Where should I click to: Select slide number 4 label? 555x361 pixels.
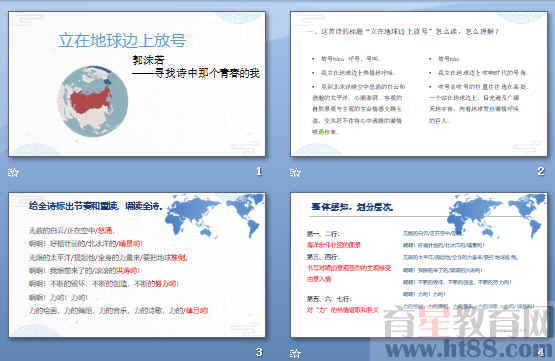[x=541, y=352]
